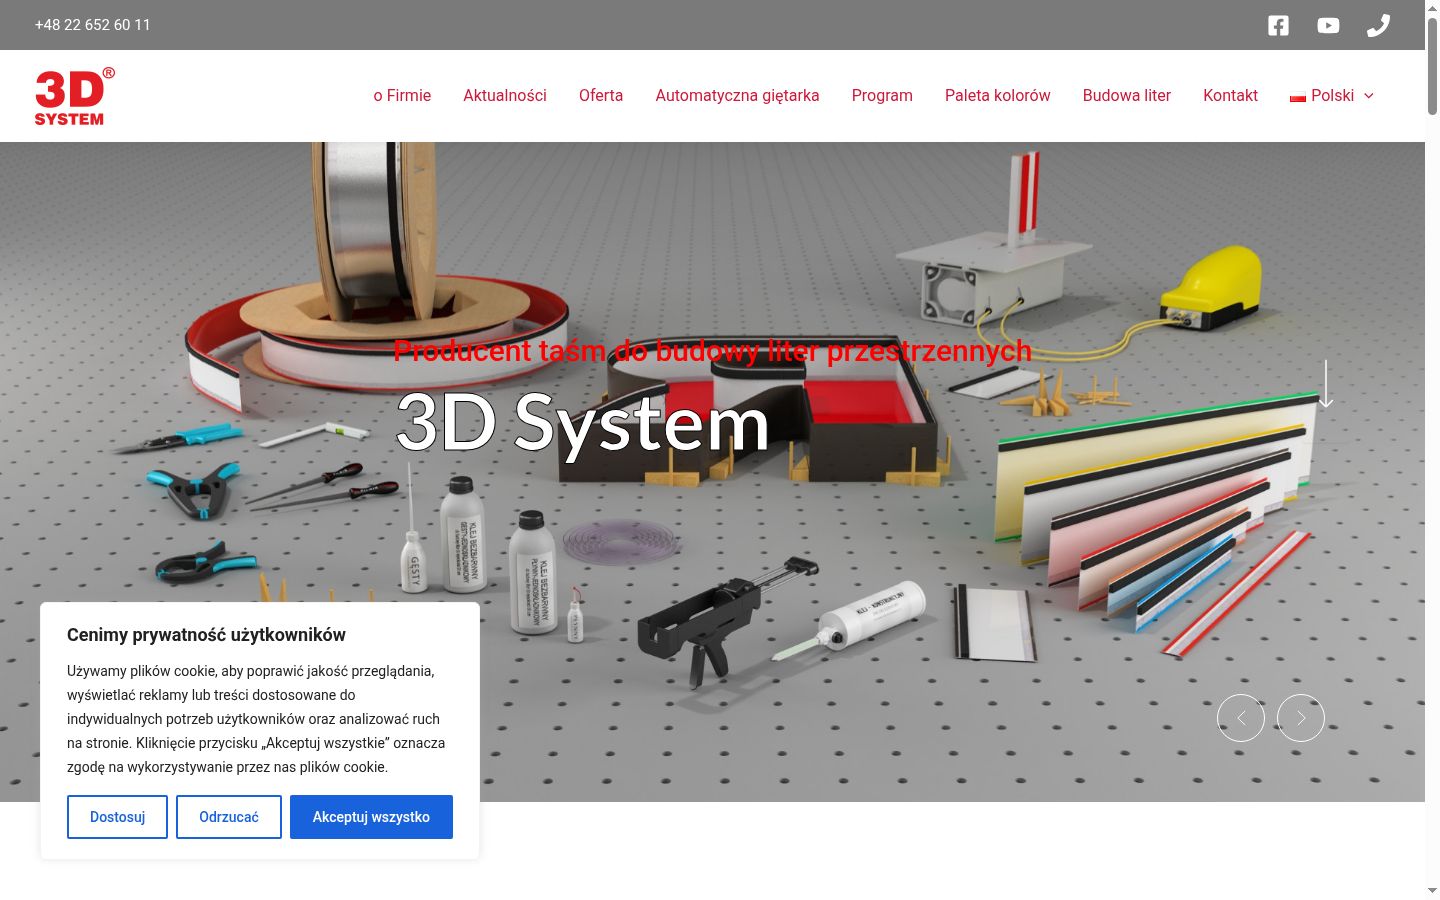Call the phone number +48 22 652 60 11
This screenshot has height=900, width=1440.
point(93,25)
